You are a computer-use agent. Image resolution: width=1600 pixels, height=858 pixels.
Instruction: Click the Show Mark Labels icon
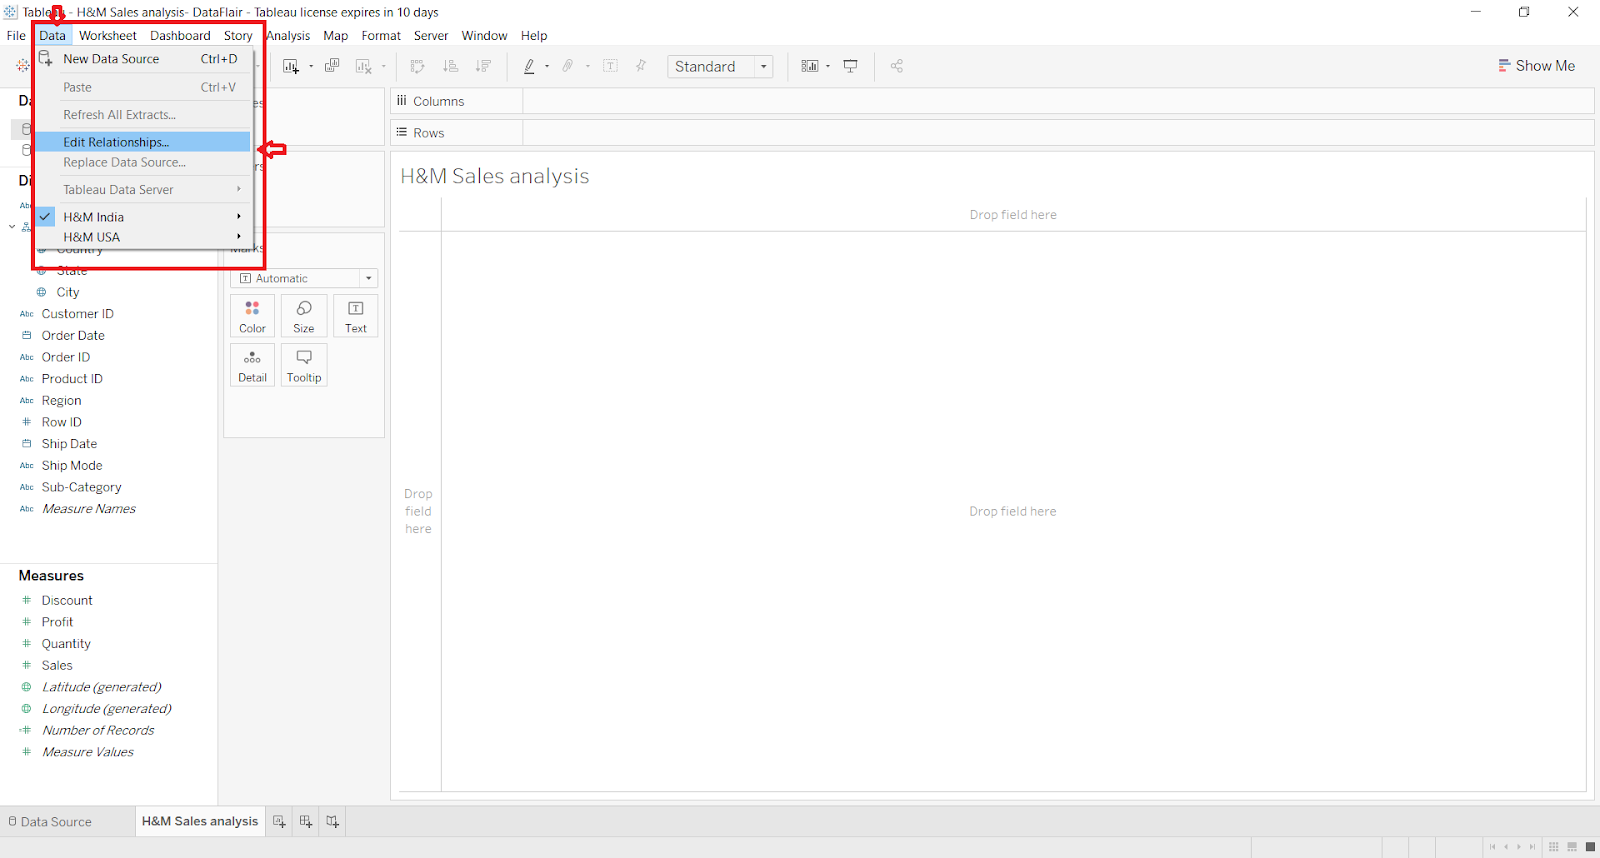click(611, 66)
